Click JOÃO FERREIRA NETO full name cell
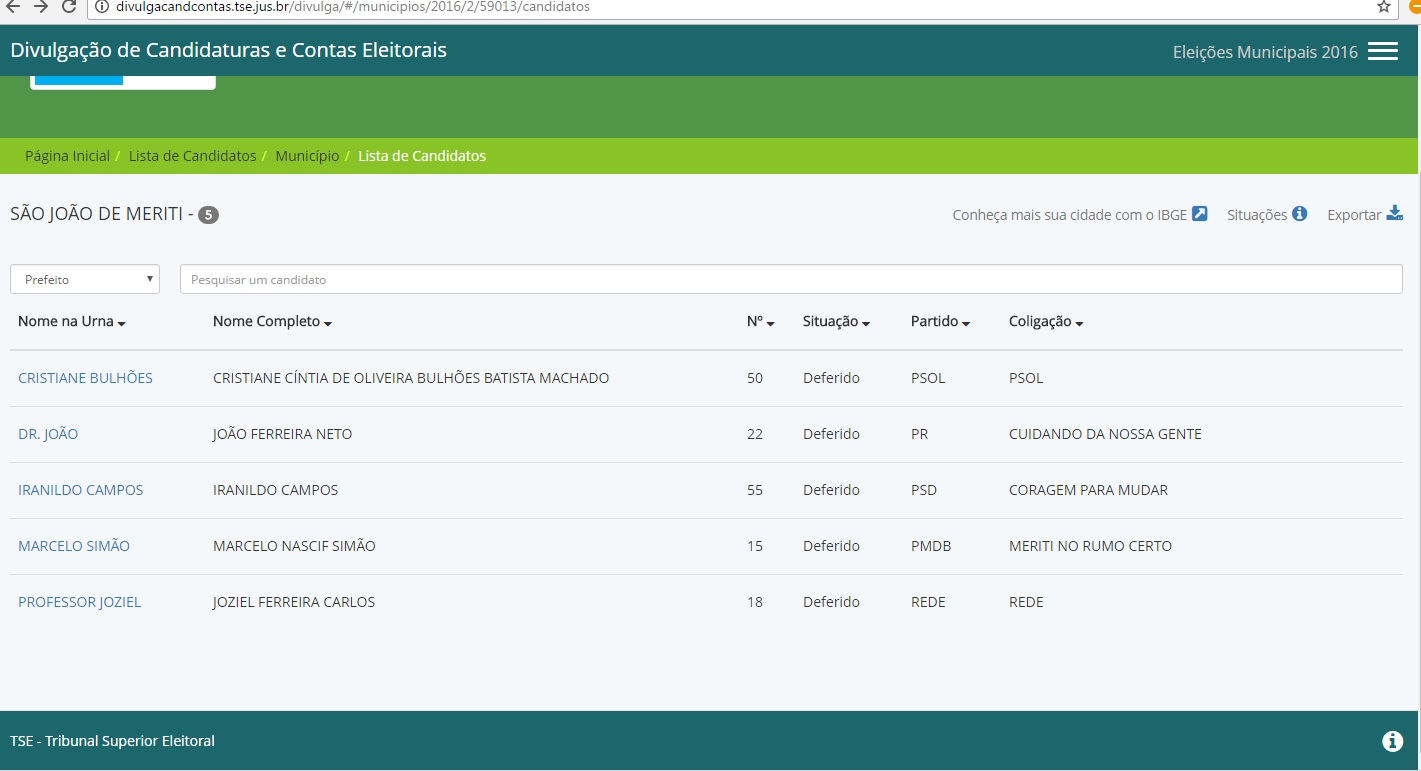 (283, 434)
